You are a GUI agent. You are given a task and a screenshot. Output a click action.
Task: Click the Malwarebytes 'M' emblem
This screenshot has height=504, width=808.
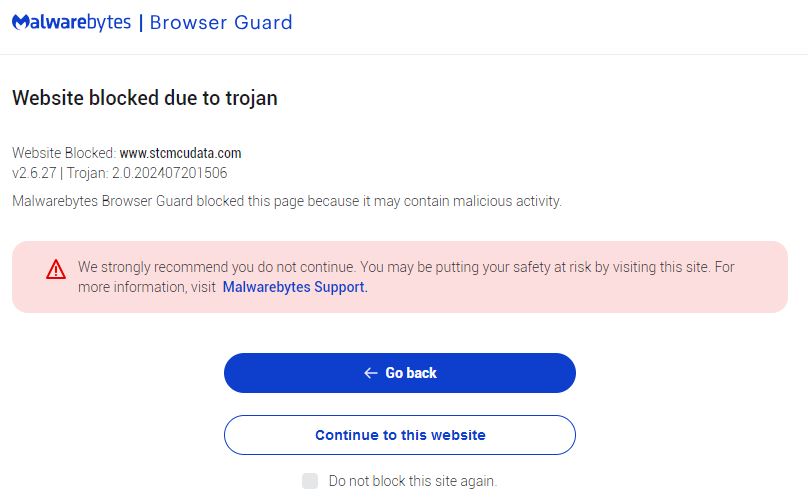pyautogui.click(x=21, y=22)
